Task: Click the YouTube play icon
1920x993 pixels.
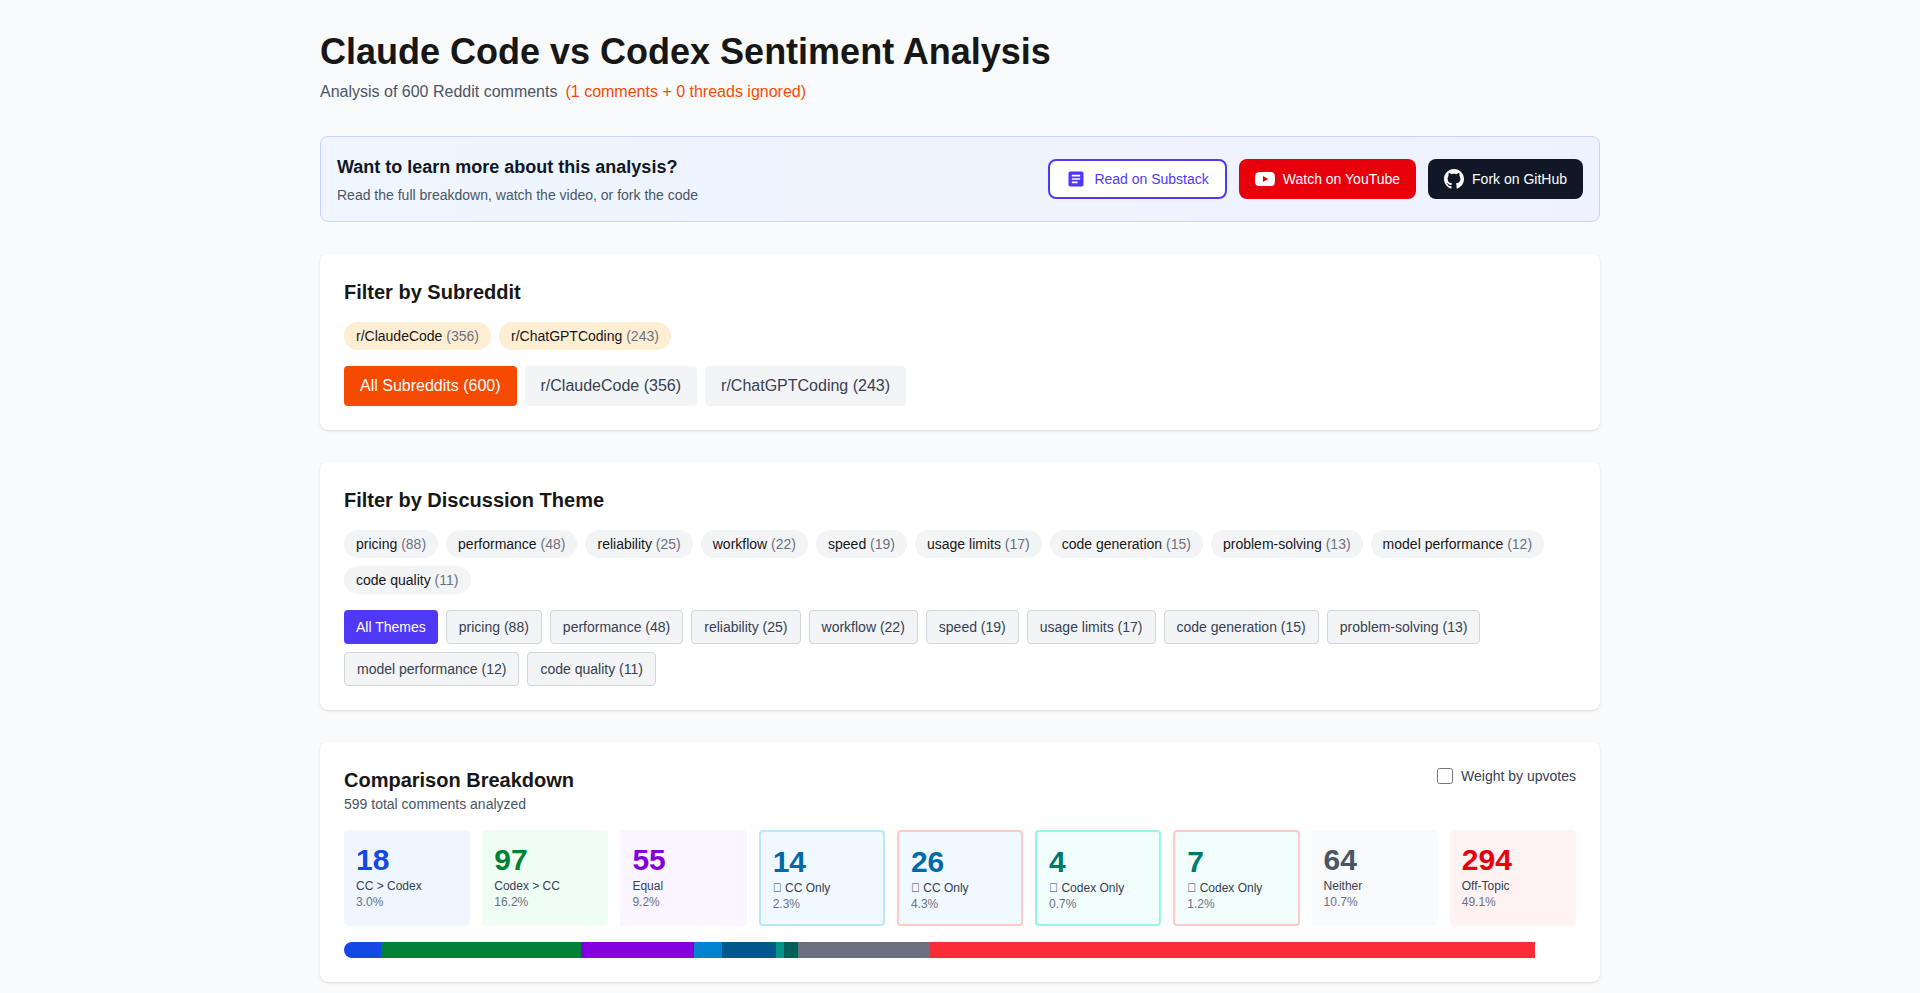Action: tap(1264, 179)
